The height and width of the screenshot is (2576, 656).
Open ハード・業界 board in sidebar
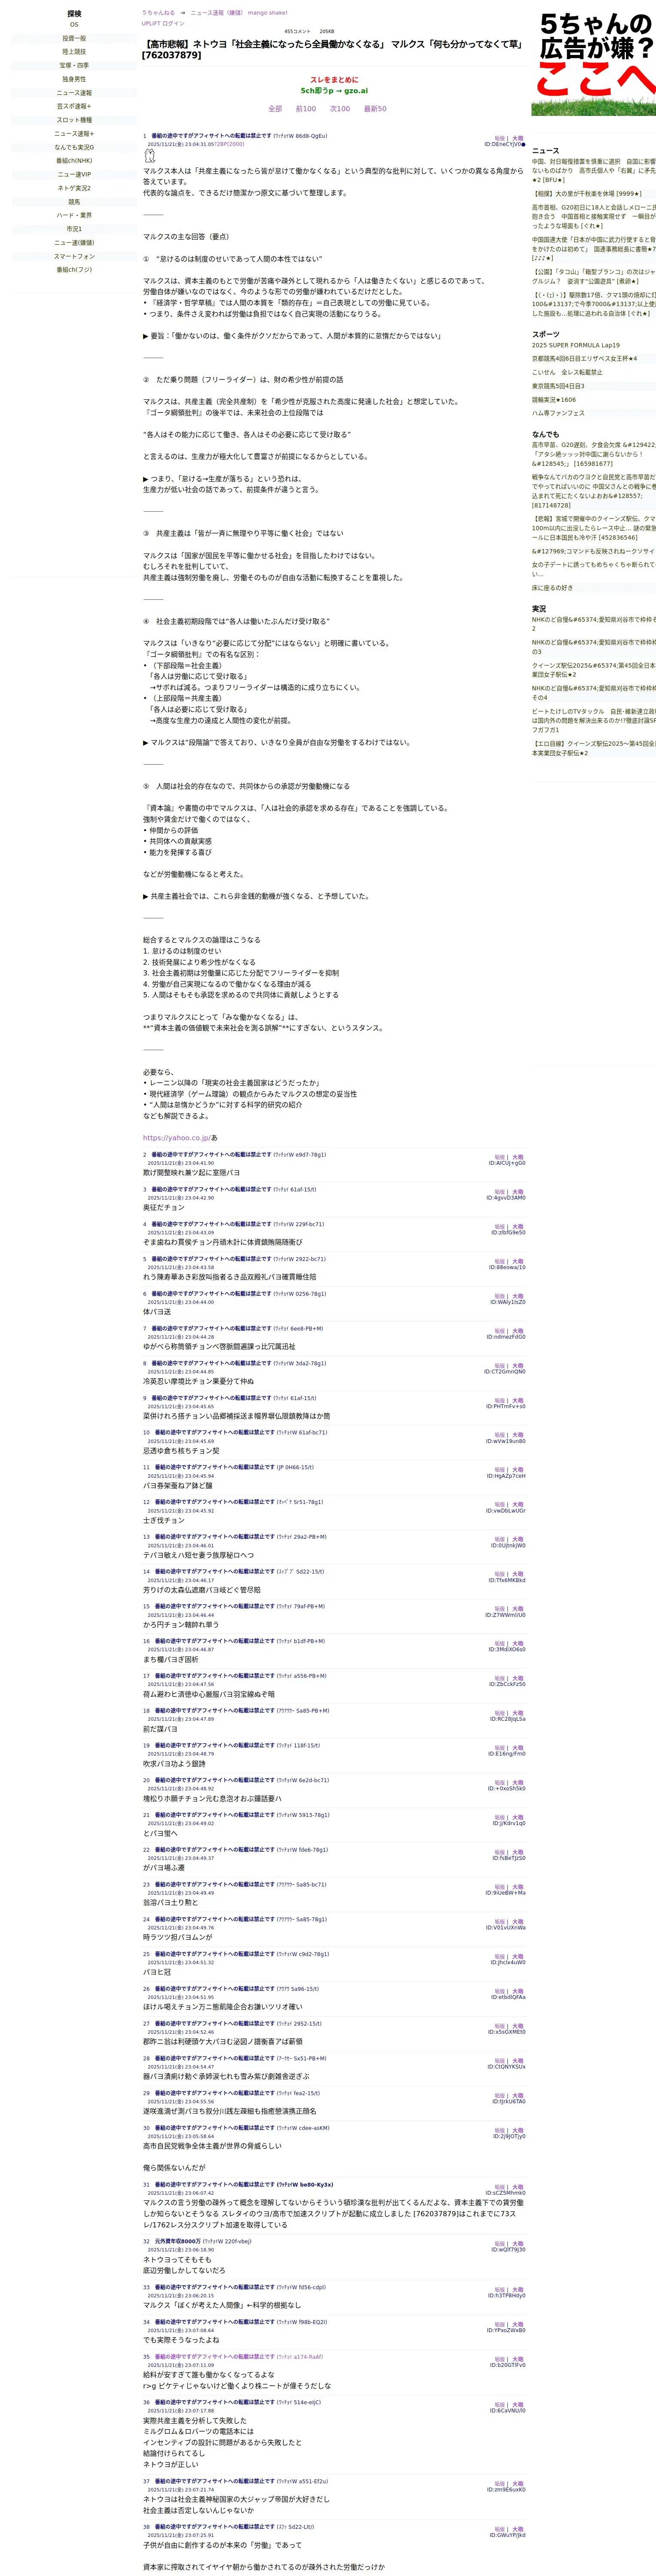74,215
